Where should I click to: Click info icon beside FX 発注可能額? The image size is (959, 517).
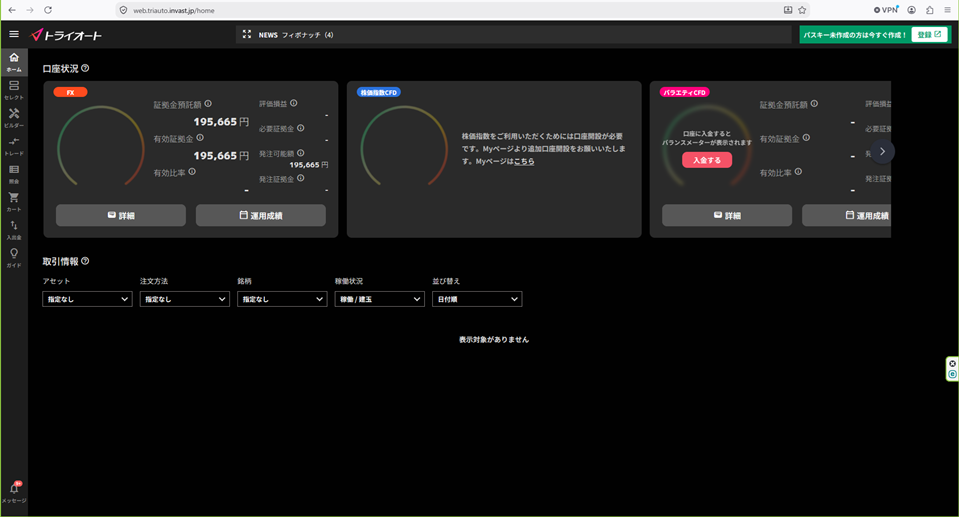300,153
